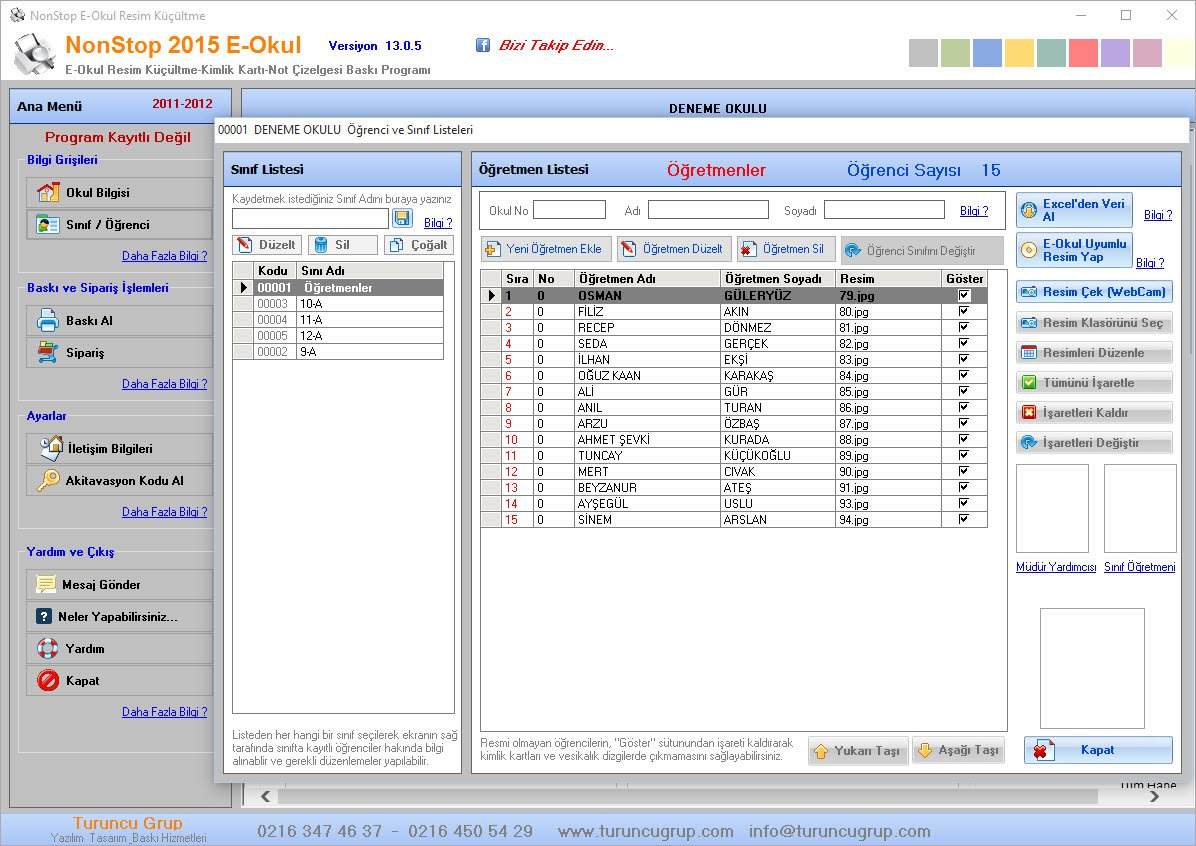Open Daha Fazla Bilgi under Bilgi Girişleri
Image resolution: width=1196 pixels, height=846 pixels.
(165, 256)
